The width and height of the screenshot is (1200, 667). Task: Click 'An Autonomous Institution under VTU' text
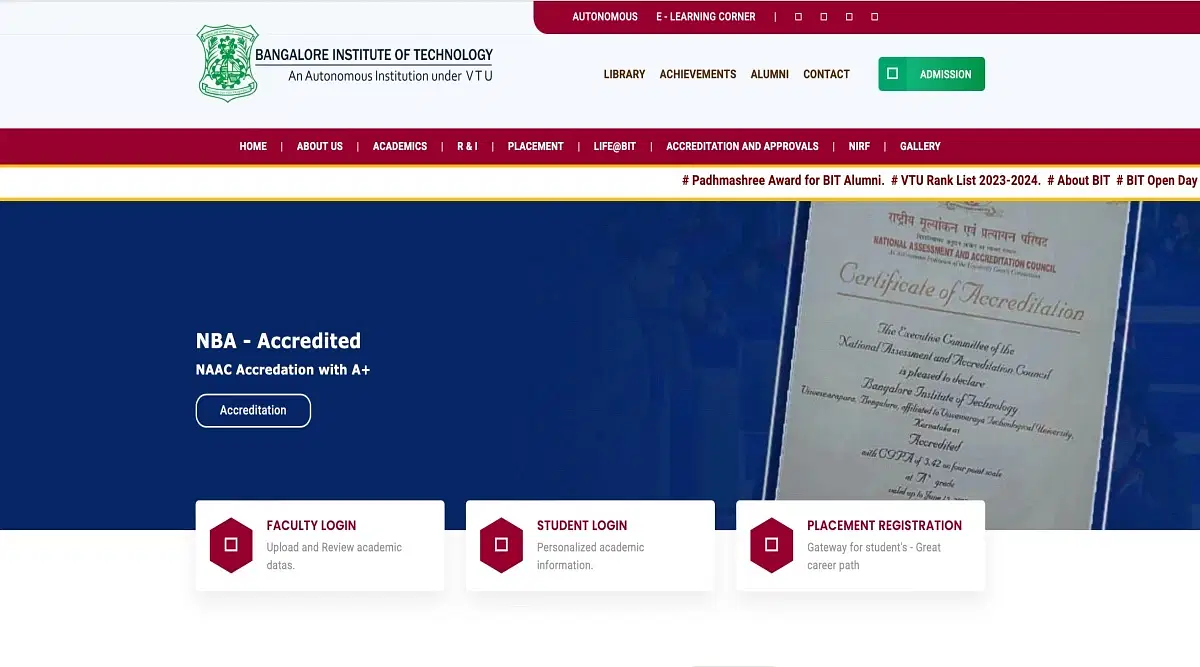[390, 76]
